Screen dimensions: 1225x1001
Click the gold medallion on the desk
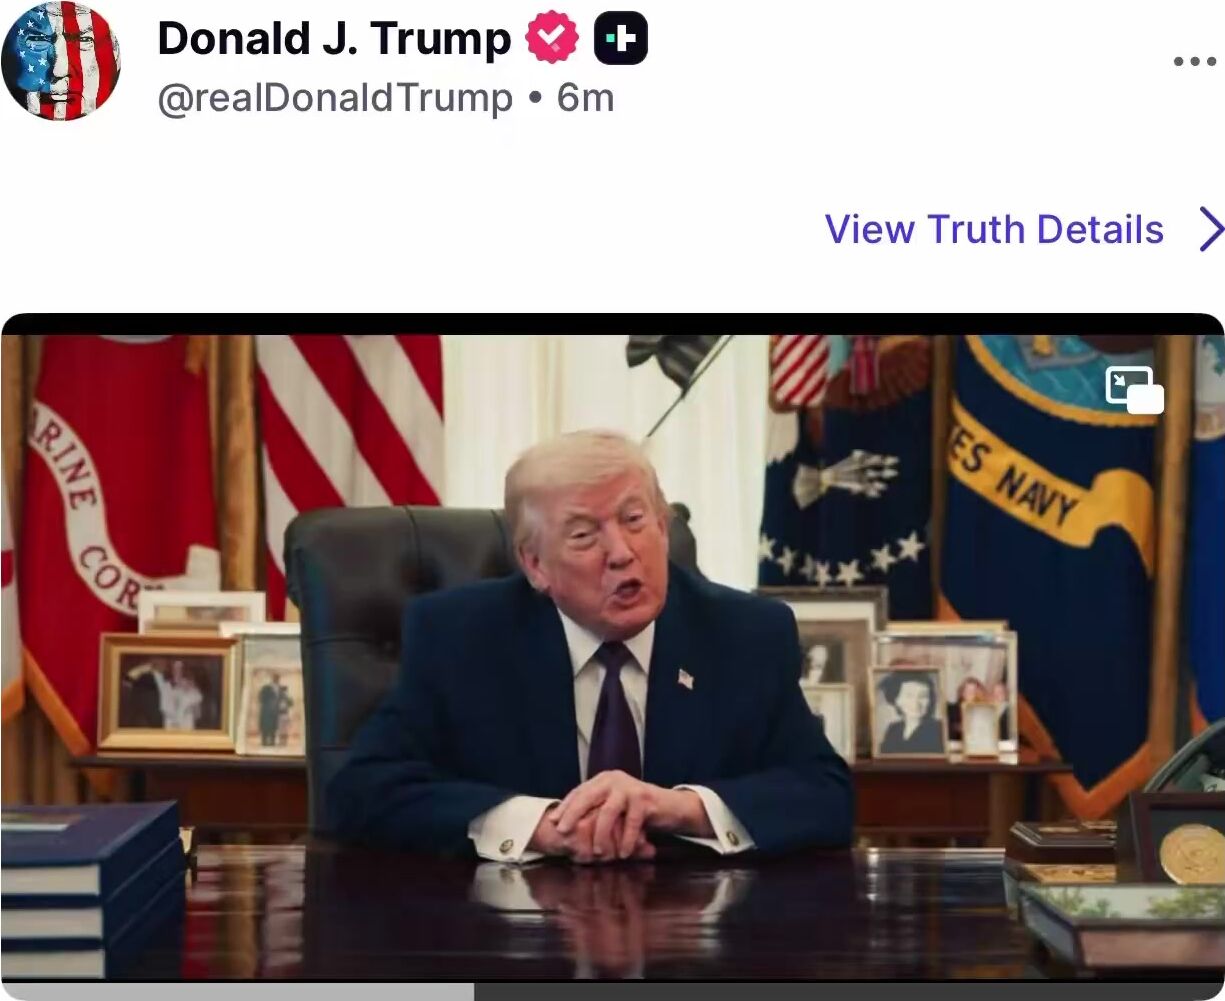coord(1193,853)
